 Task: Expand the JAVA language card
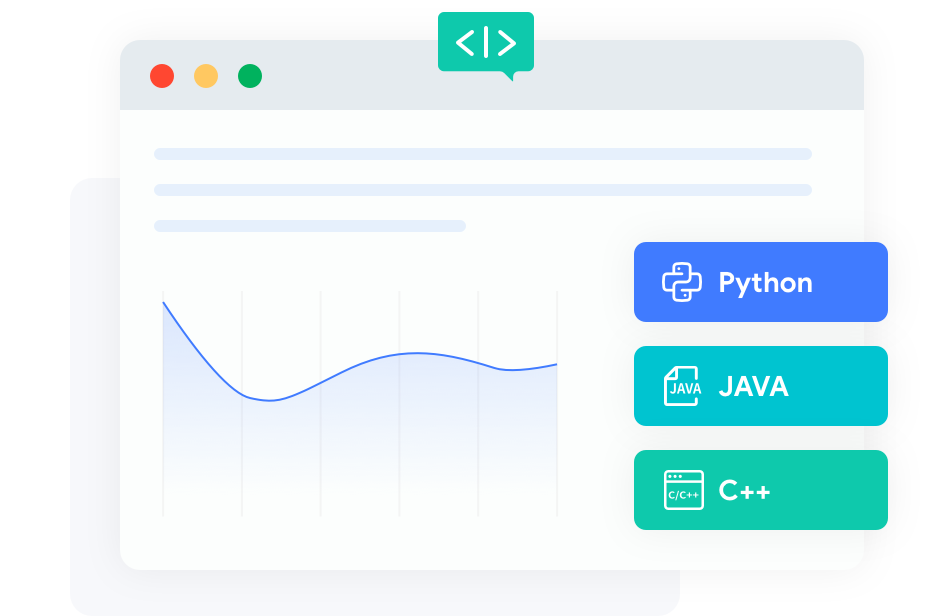[760, 386]
